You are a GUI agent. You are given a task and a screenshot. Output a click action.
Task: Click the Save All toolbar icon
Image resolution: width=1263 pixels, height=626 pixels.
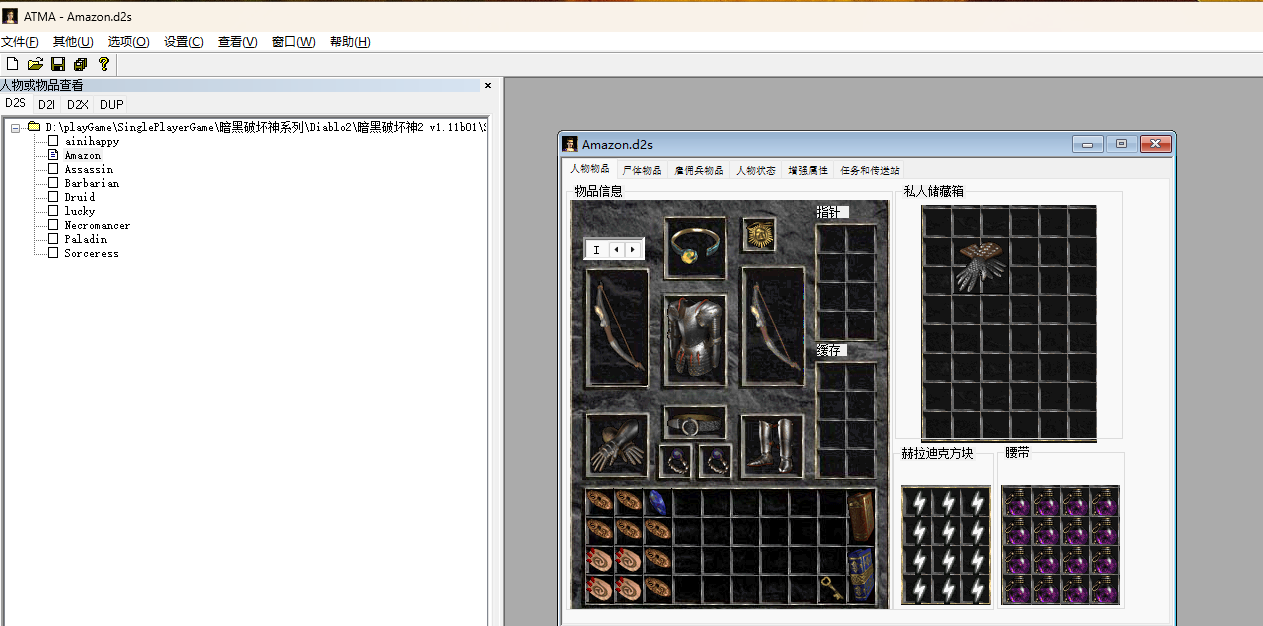pyautogui.click(x=80, y=64)
